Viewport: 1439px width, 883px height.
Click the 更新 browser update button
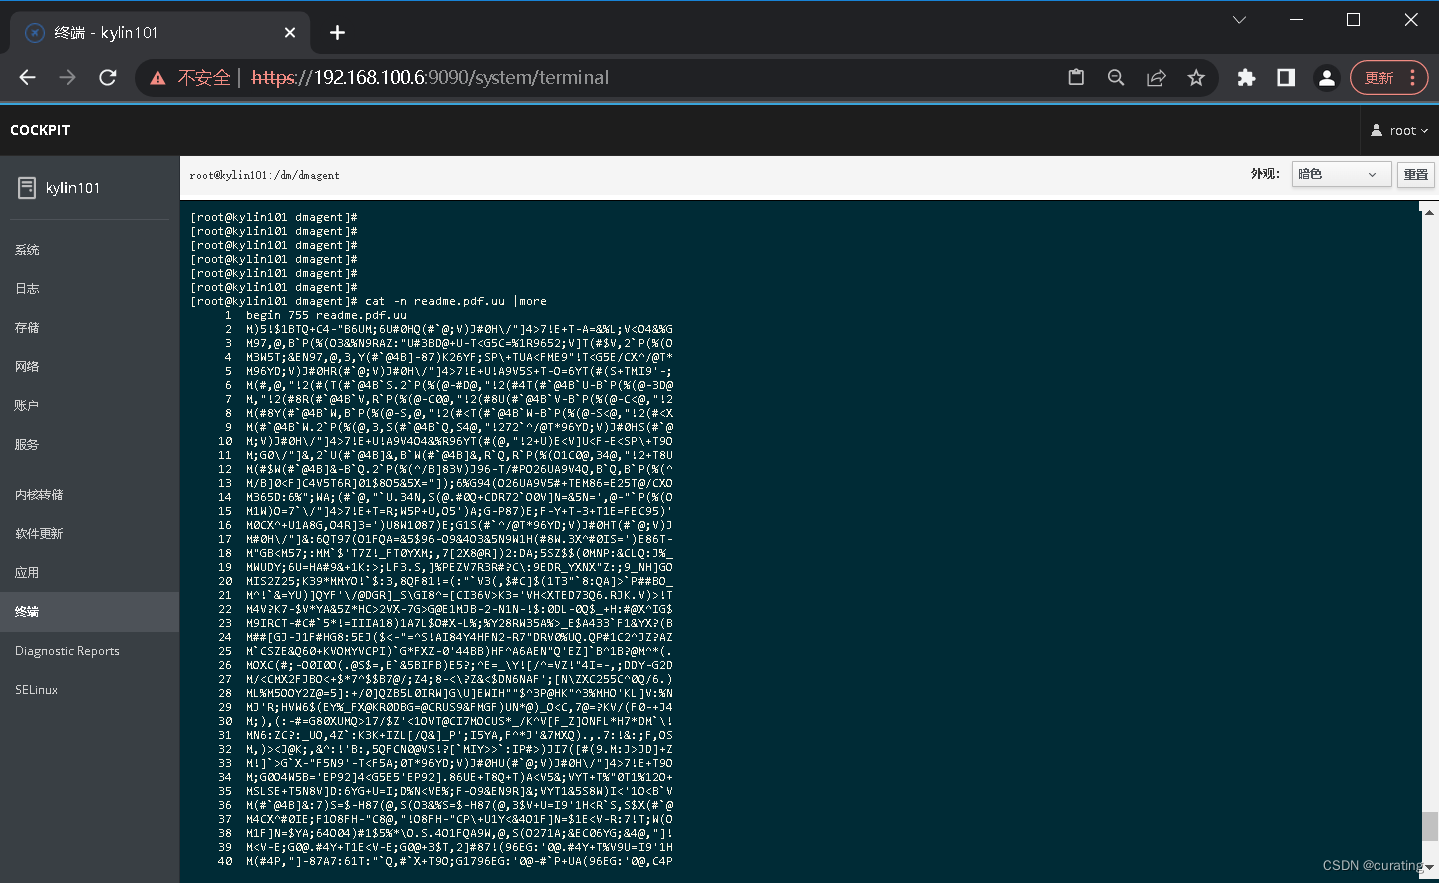(x=1384, y=77)
